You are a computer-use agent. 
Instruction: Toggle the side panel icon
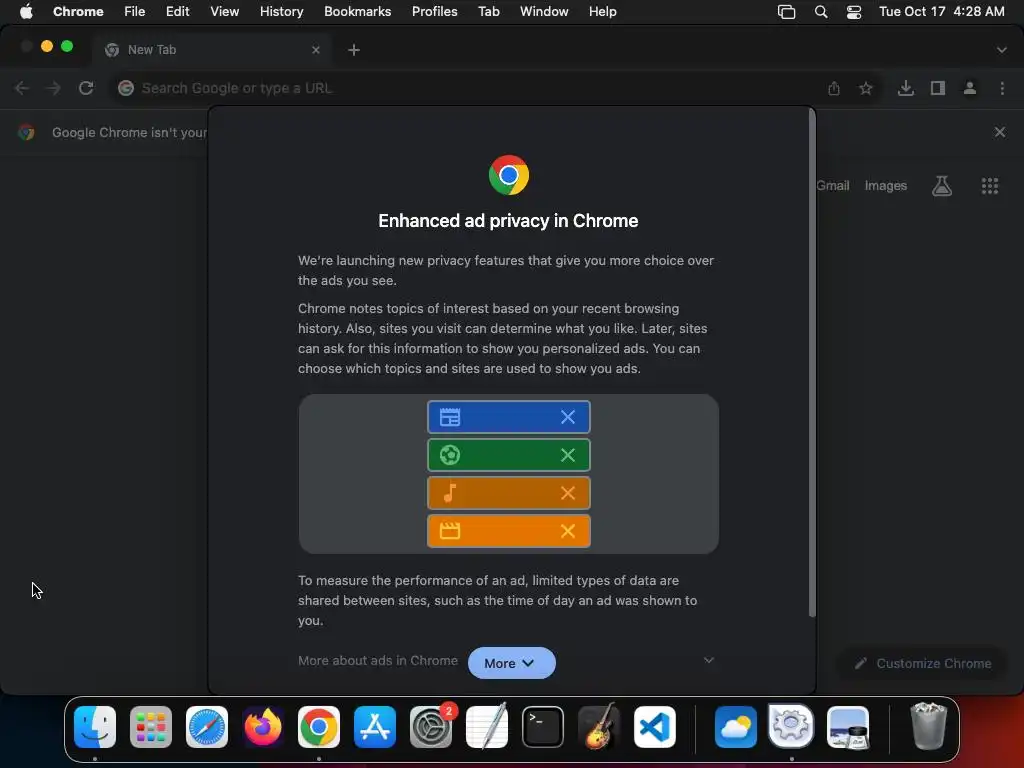pyautogui.click(x=938, y=88)
